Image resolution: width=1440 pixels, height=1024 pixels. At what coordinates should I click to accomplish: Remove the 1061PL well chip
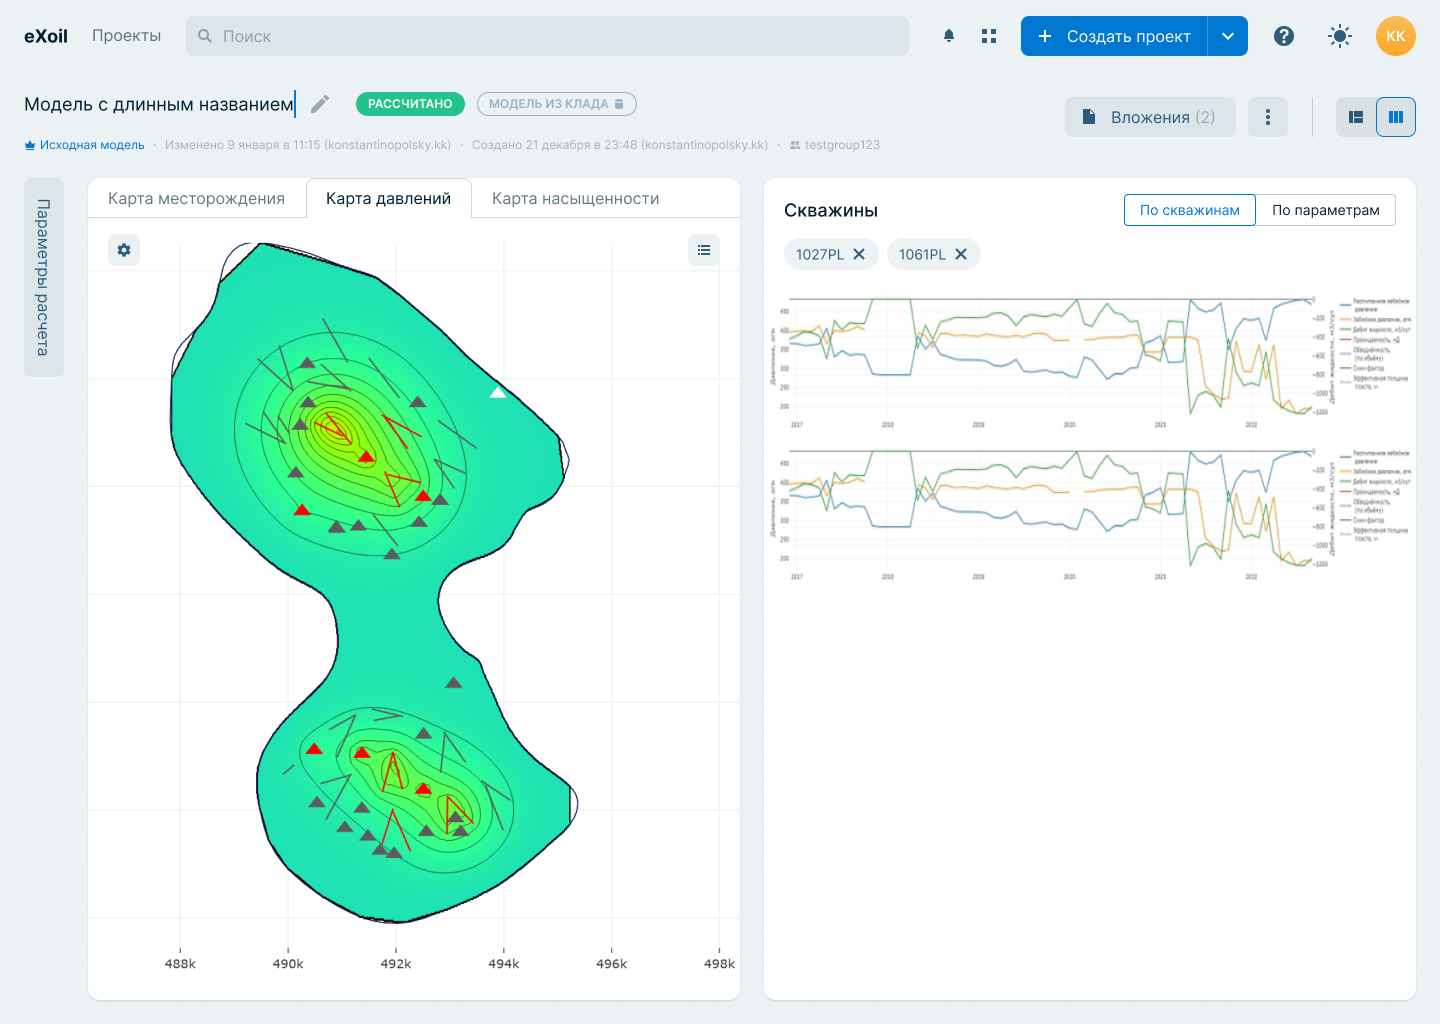[x=961, y=254]
